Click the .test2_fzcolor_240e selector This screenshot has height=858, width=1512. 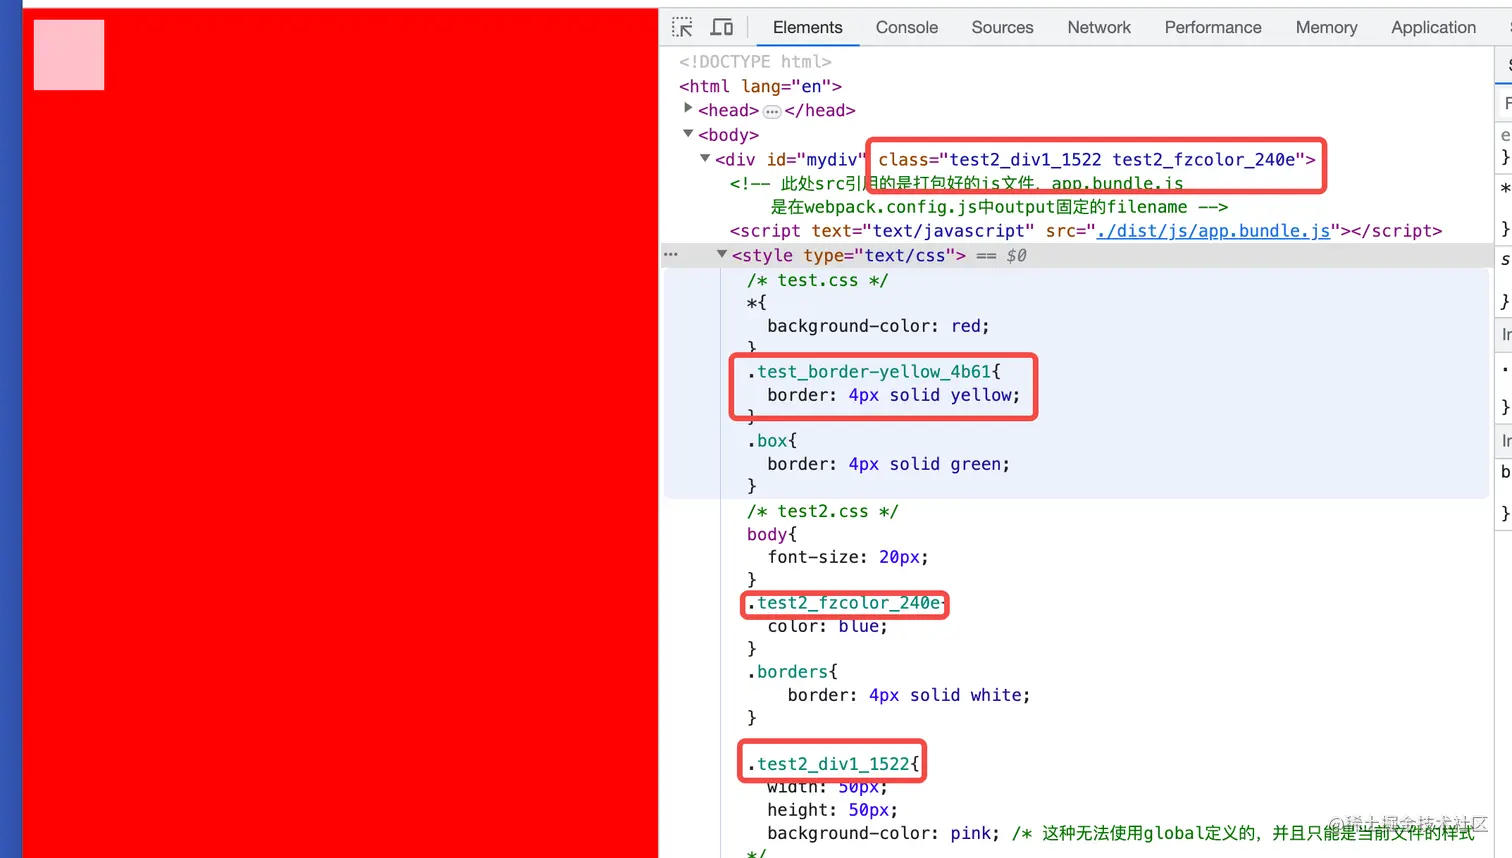(845, 603)
